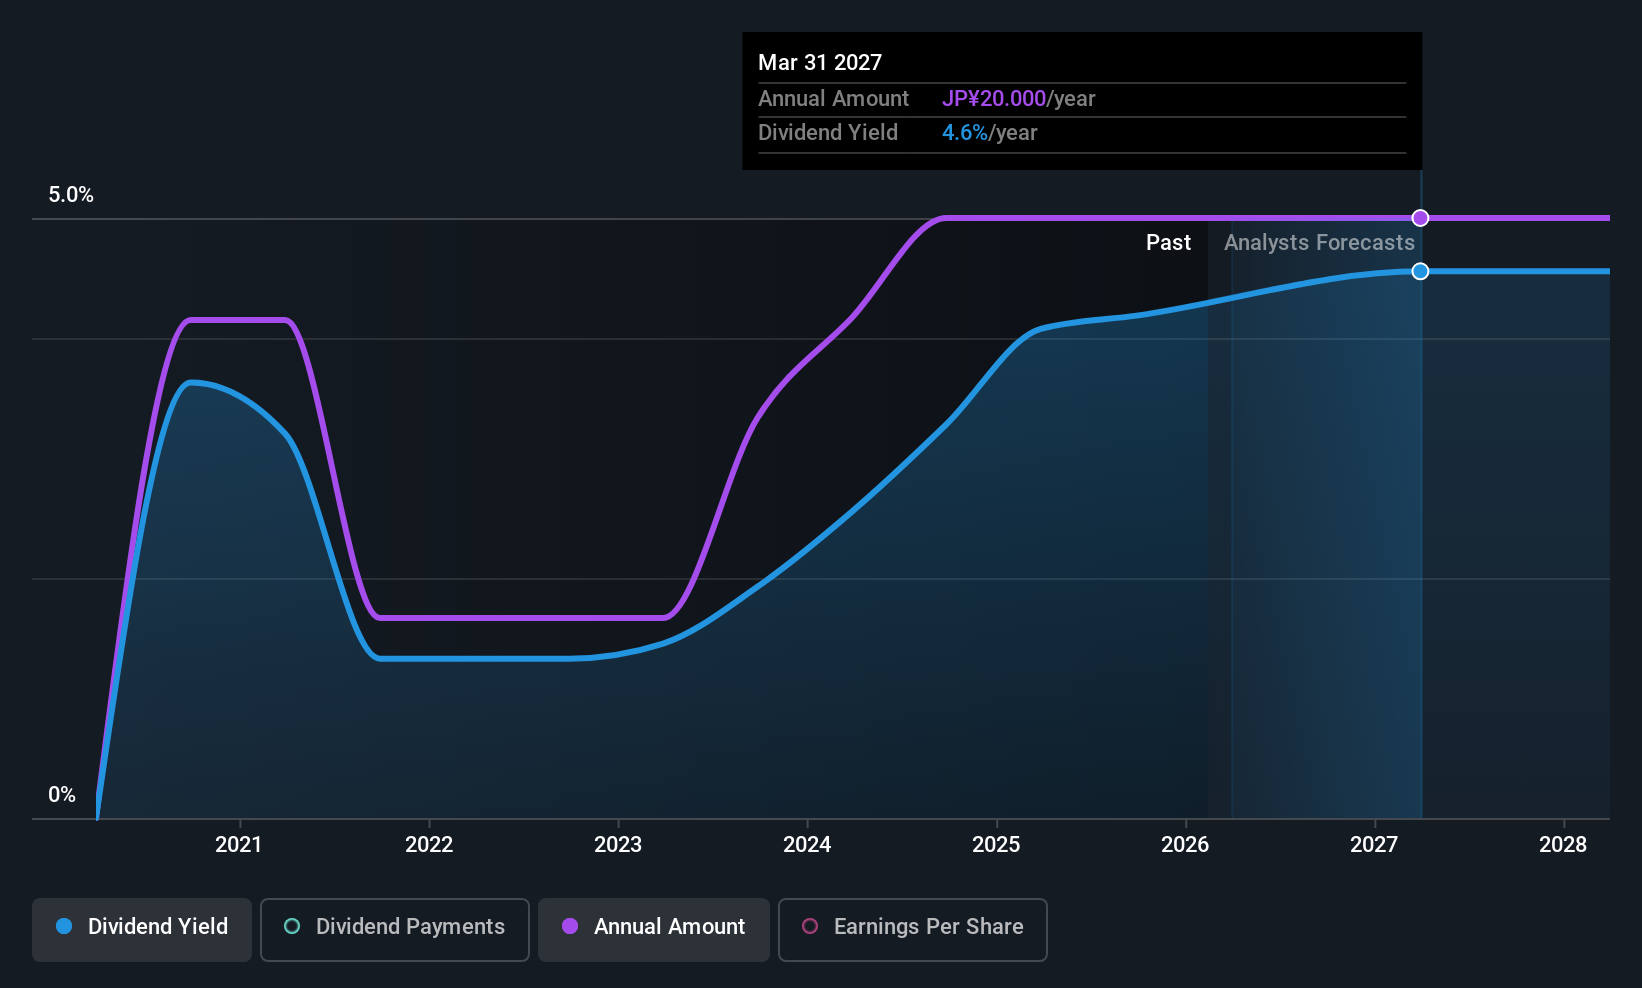The height and width of the screenshot is (988, 1642).
Task: Click the 2023 axis label
Action: pos(618,845)
